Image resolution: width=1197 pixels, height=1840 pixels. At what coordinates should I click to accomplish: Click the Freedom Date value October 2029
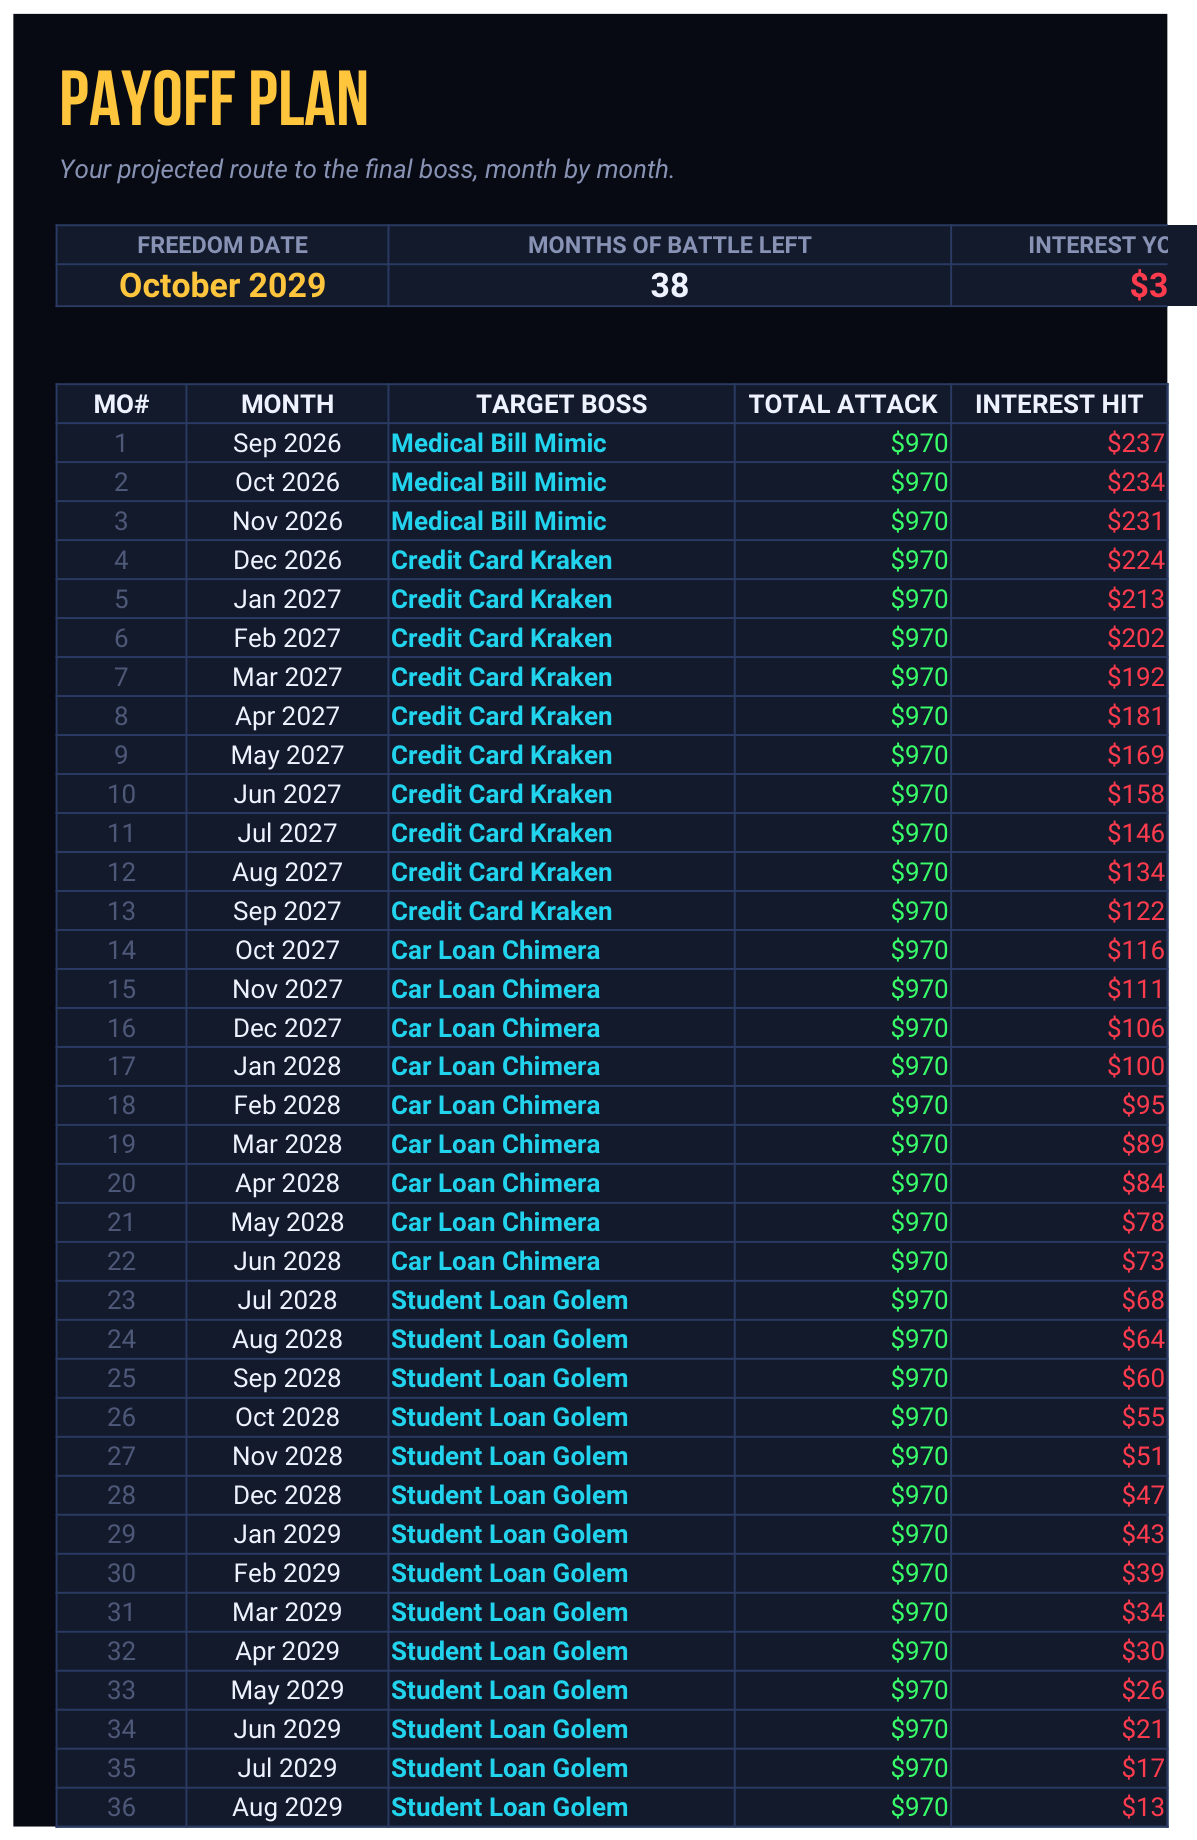(x=222, y=285)
